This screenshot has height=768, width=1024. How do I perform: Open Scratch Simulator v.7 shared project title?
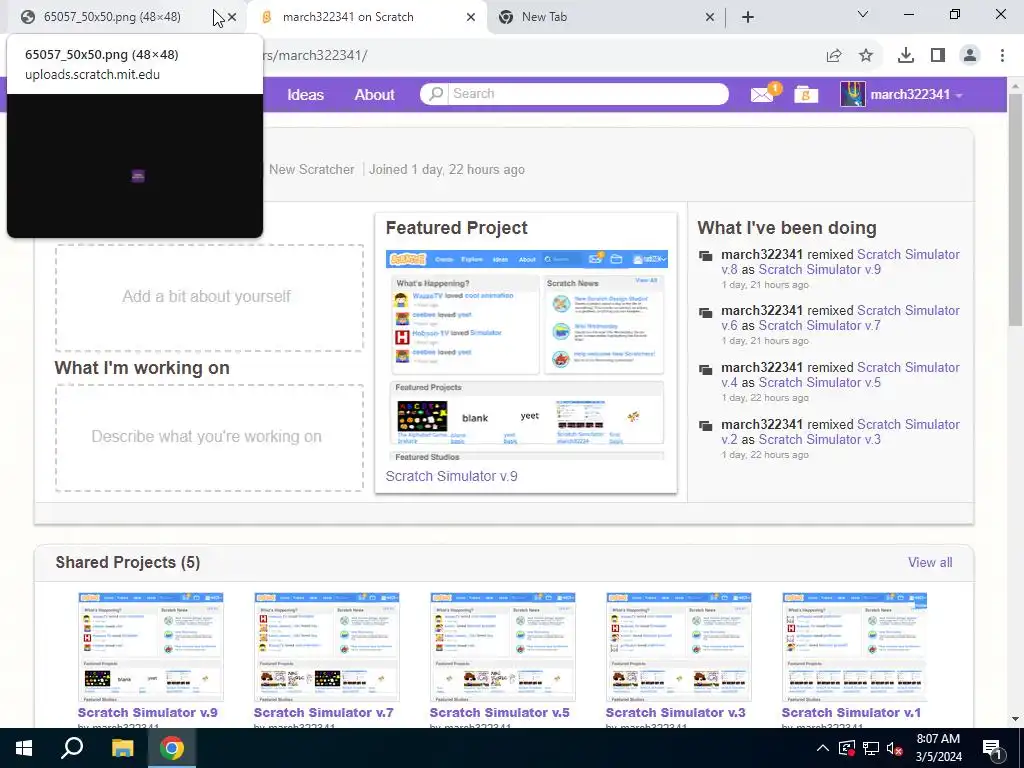323,712
